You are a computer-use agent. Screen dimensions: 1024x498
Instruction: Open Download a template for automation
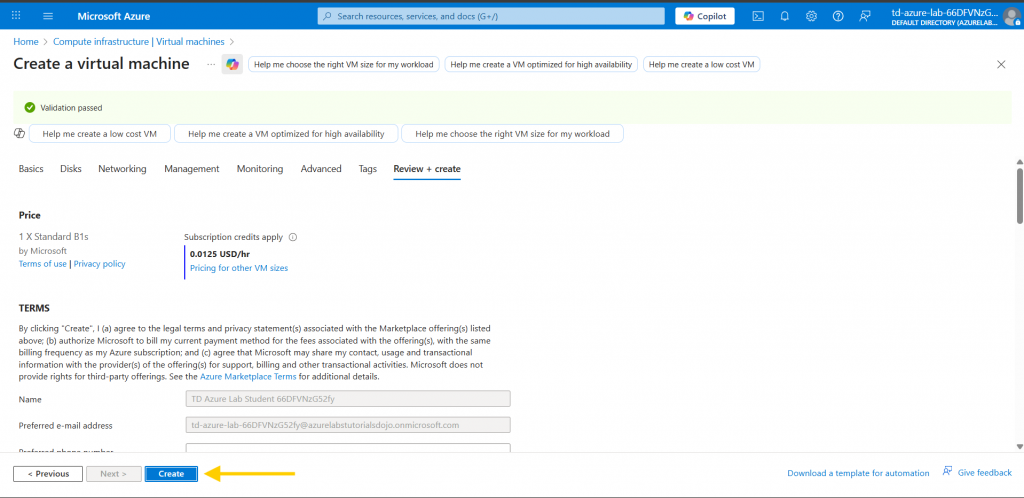coord(858,473)
